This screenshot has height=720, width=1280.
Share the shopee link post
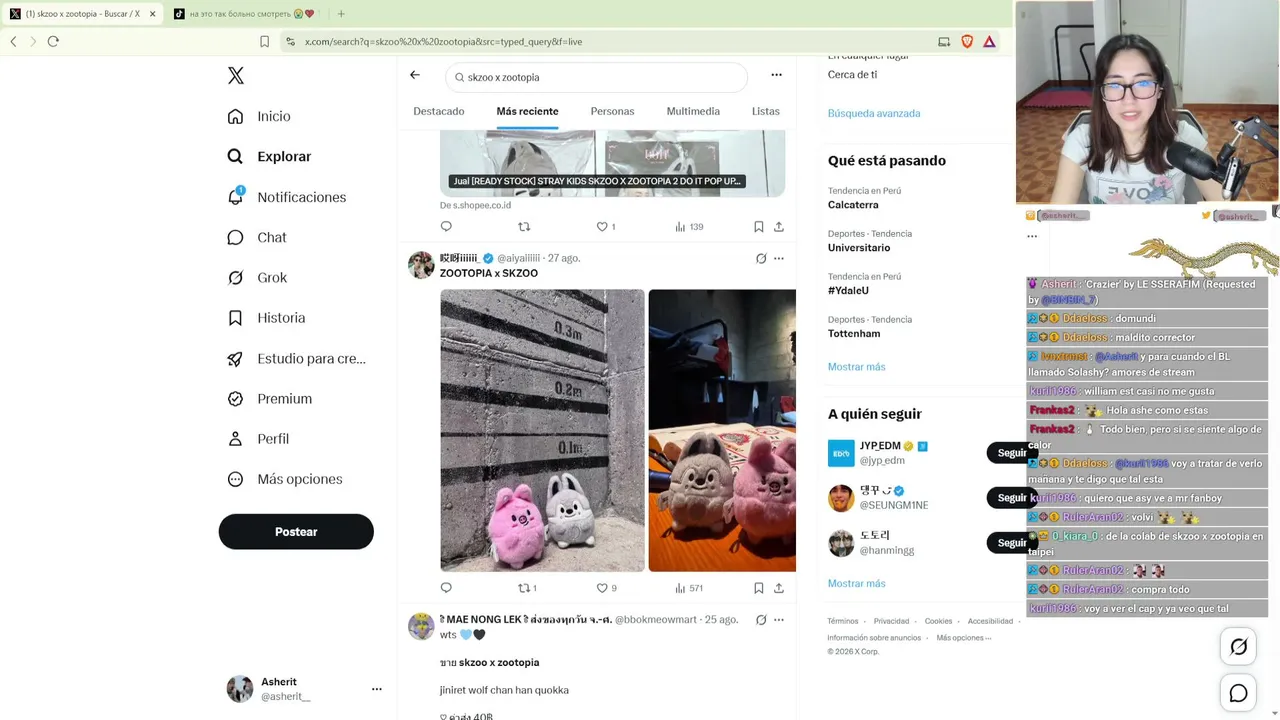click(779, 227)
